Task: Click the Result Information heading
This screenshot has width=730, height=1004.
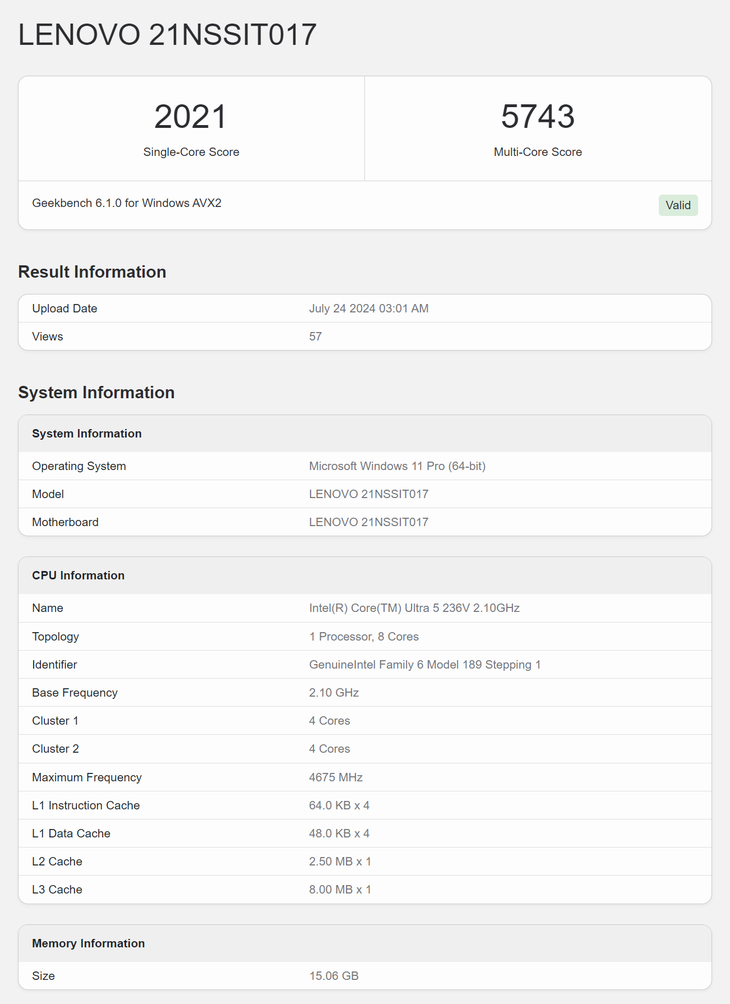Action: [x=92, y=271]
